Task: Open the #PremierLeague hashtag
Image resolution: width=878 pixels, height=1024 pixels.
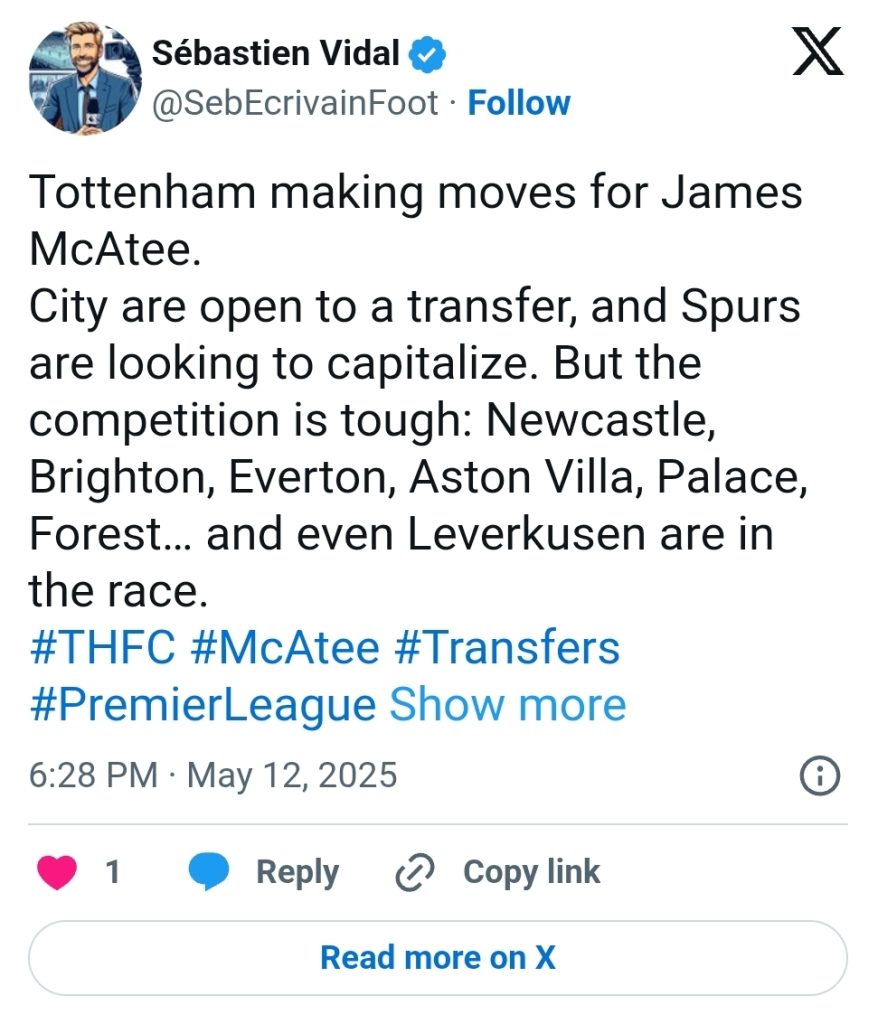Action: click(203, 705)
